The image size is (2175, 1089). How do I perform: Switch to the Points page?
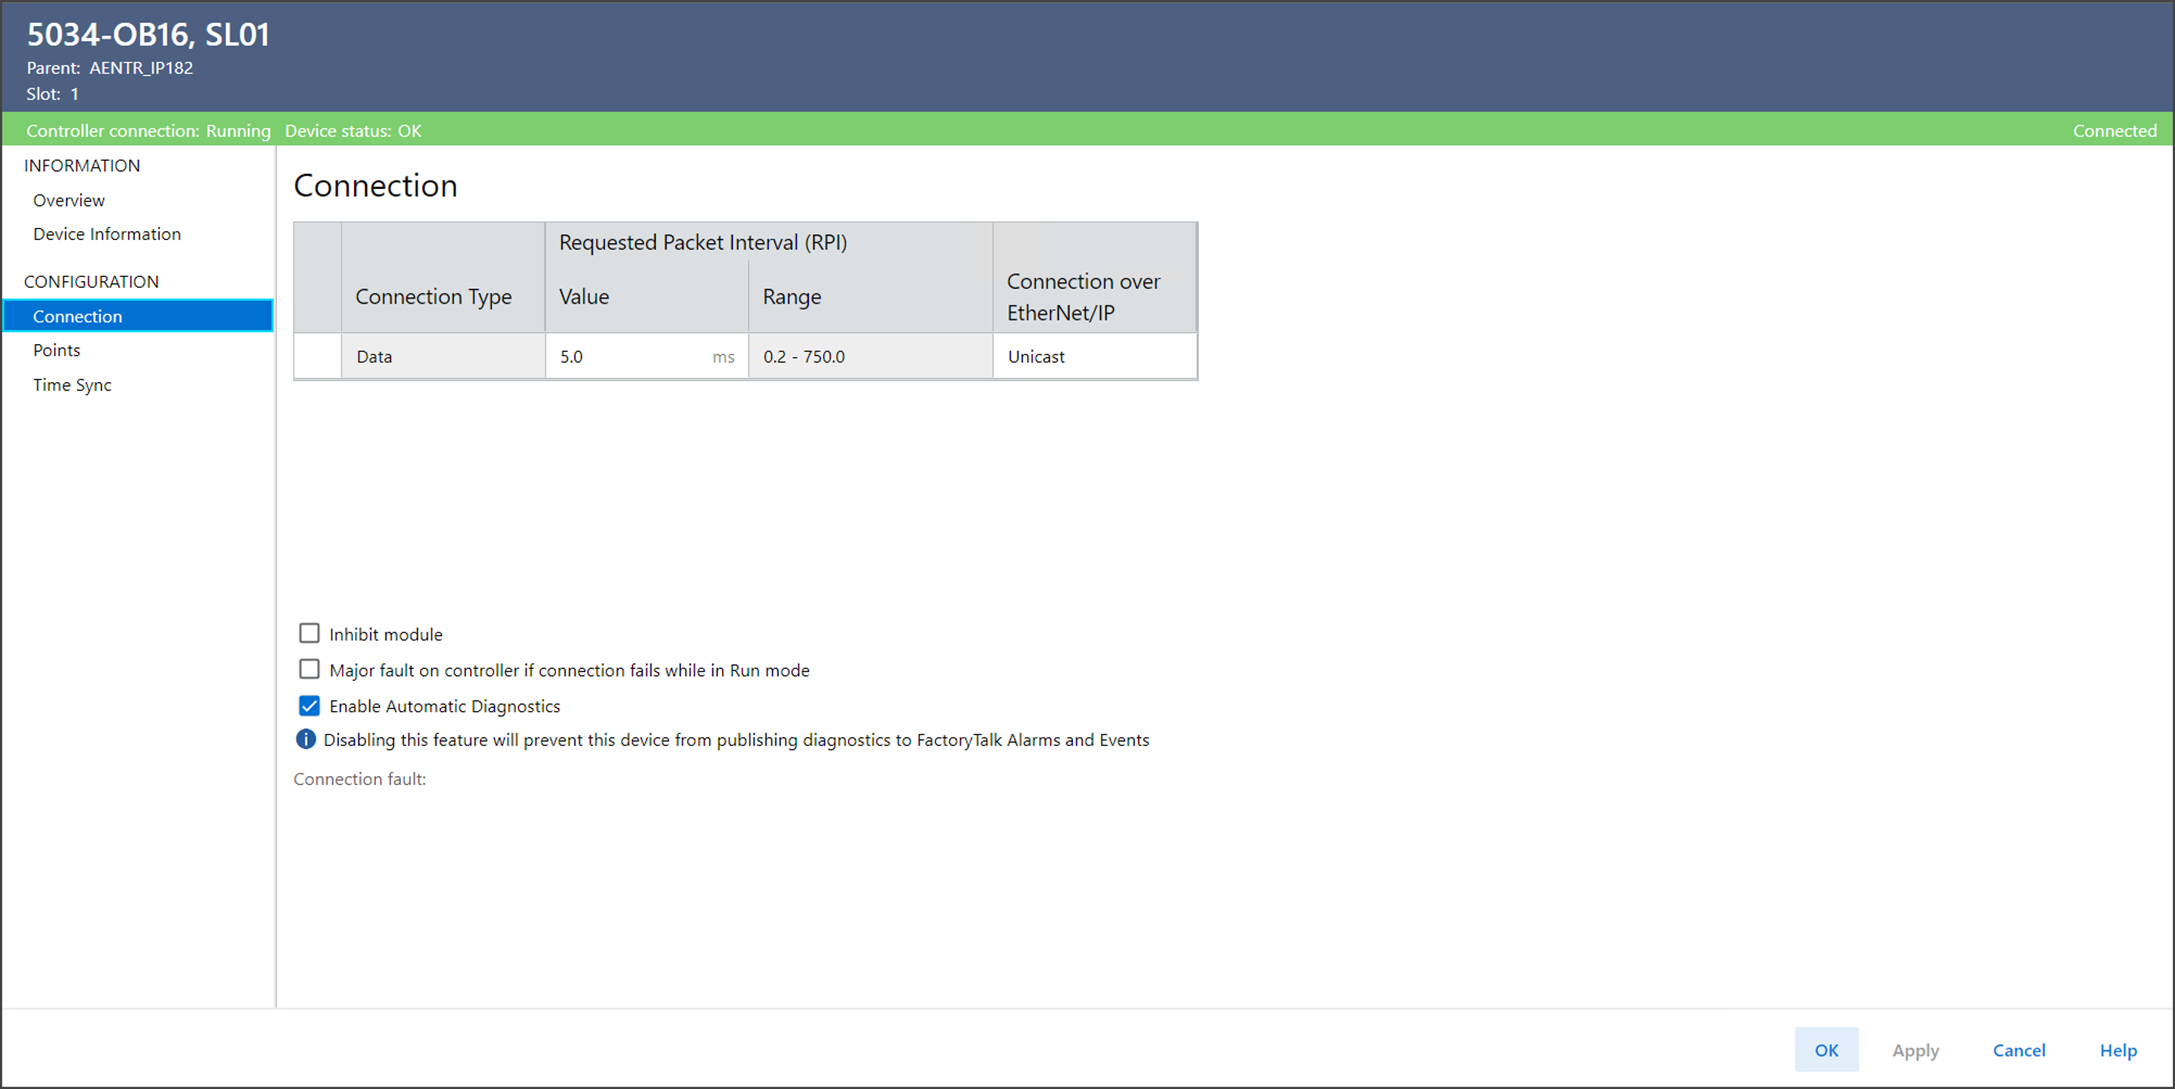point(57,350)
